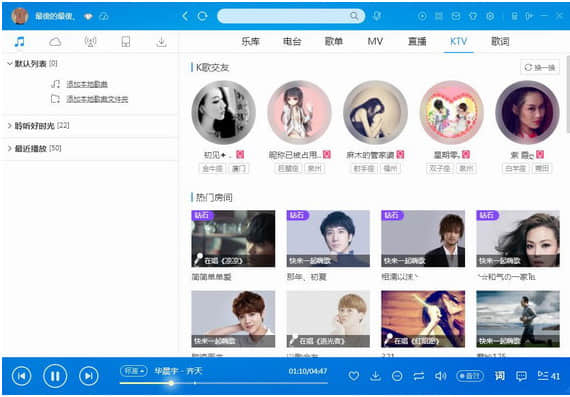Click the 添加本地歌曲 link

[87, 84]
